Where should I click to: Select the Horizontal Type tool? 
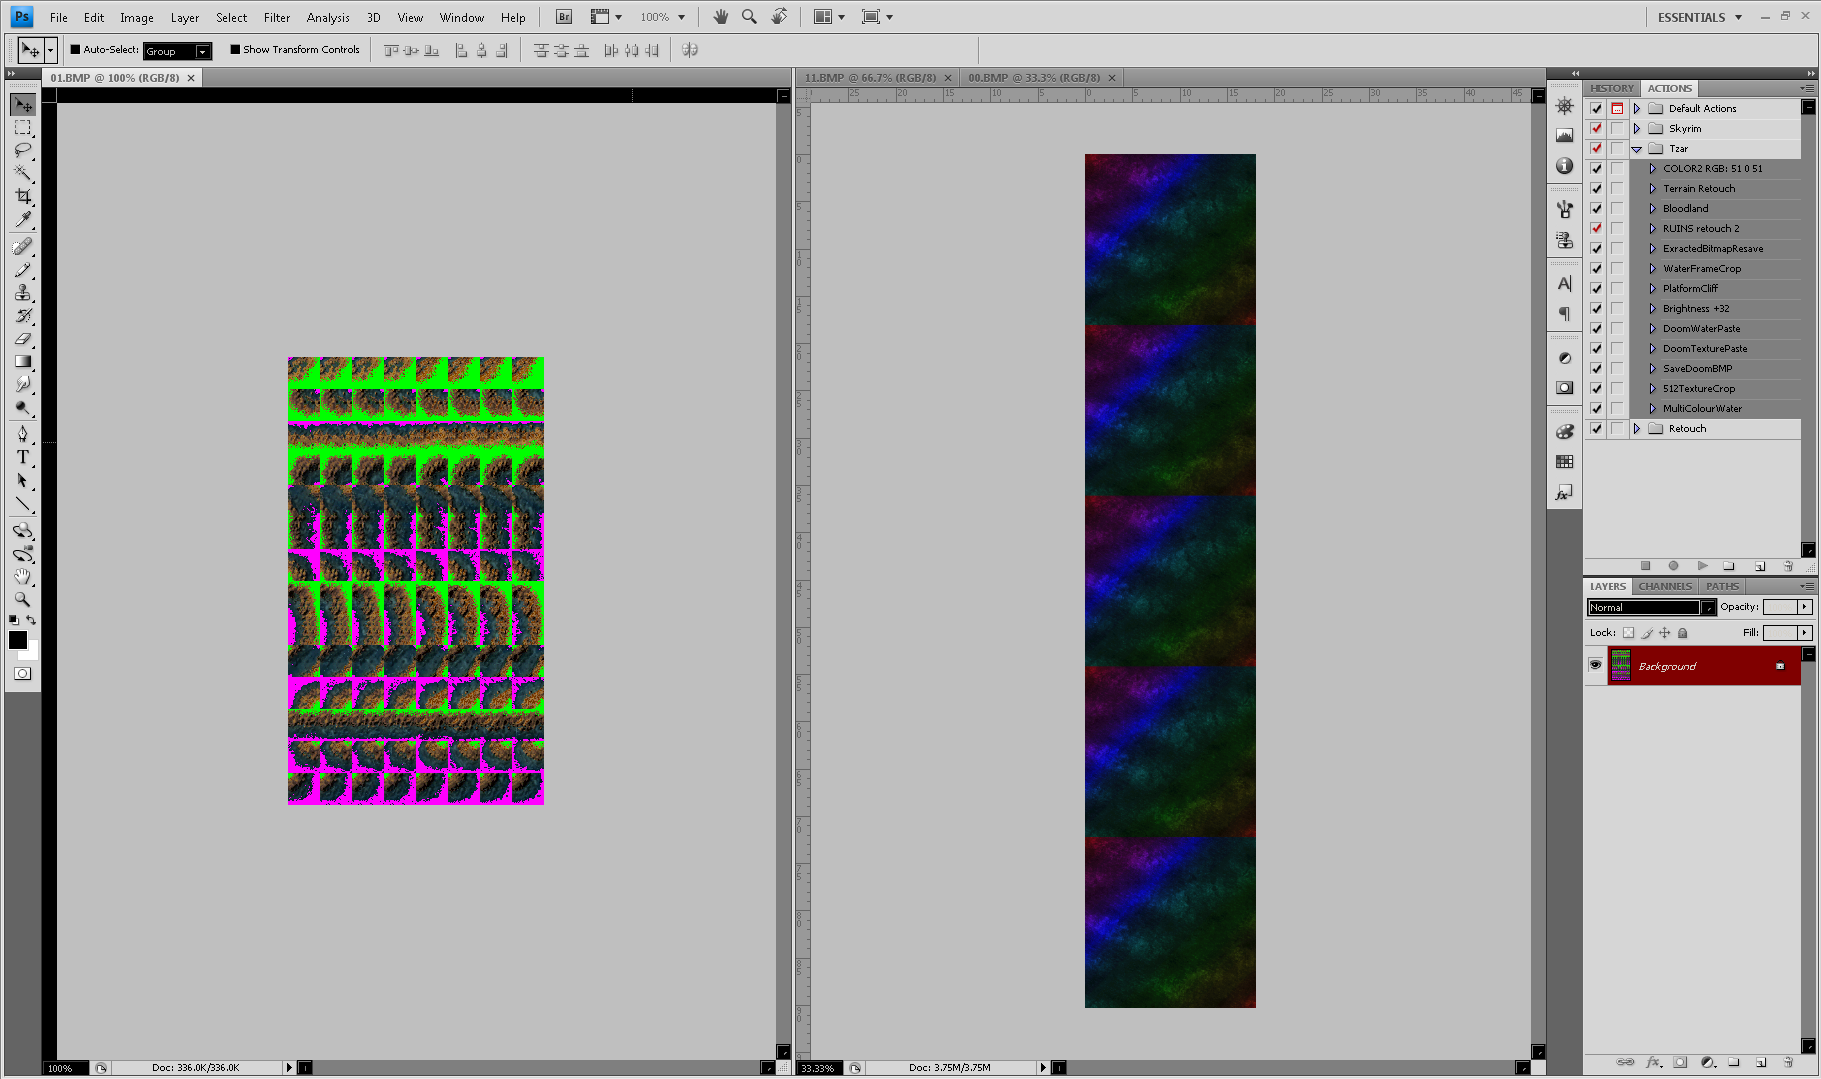coord(23,457)
